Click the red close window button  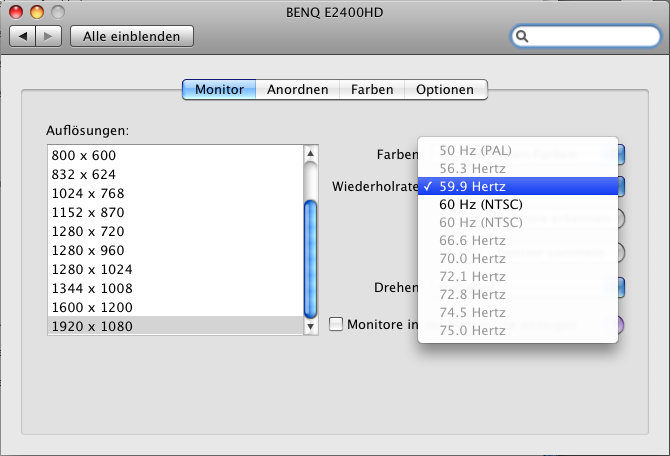click(x=17, y=11)
